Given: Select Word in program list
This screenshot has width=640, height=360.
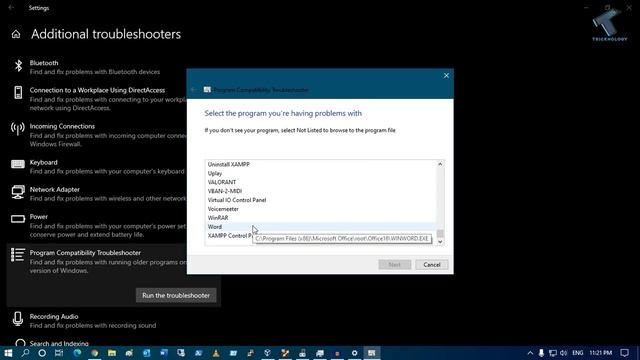Looking at the screenshot, I should pyautogui.click(x=320, y=227).
